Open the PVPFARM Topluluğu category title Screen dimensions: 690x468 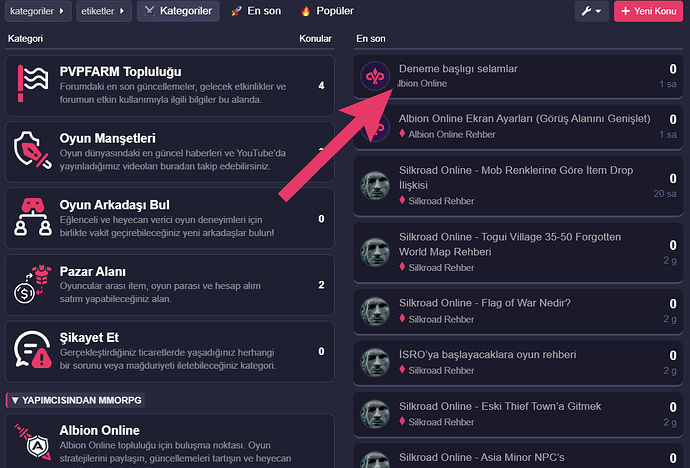(x=120, y=72)
